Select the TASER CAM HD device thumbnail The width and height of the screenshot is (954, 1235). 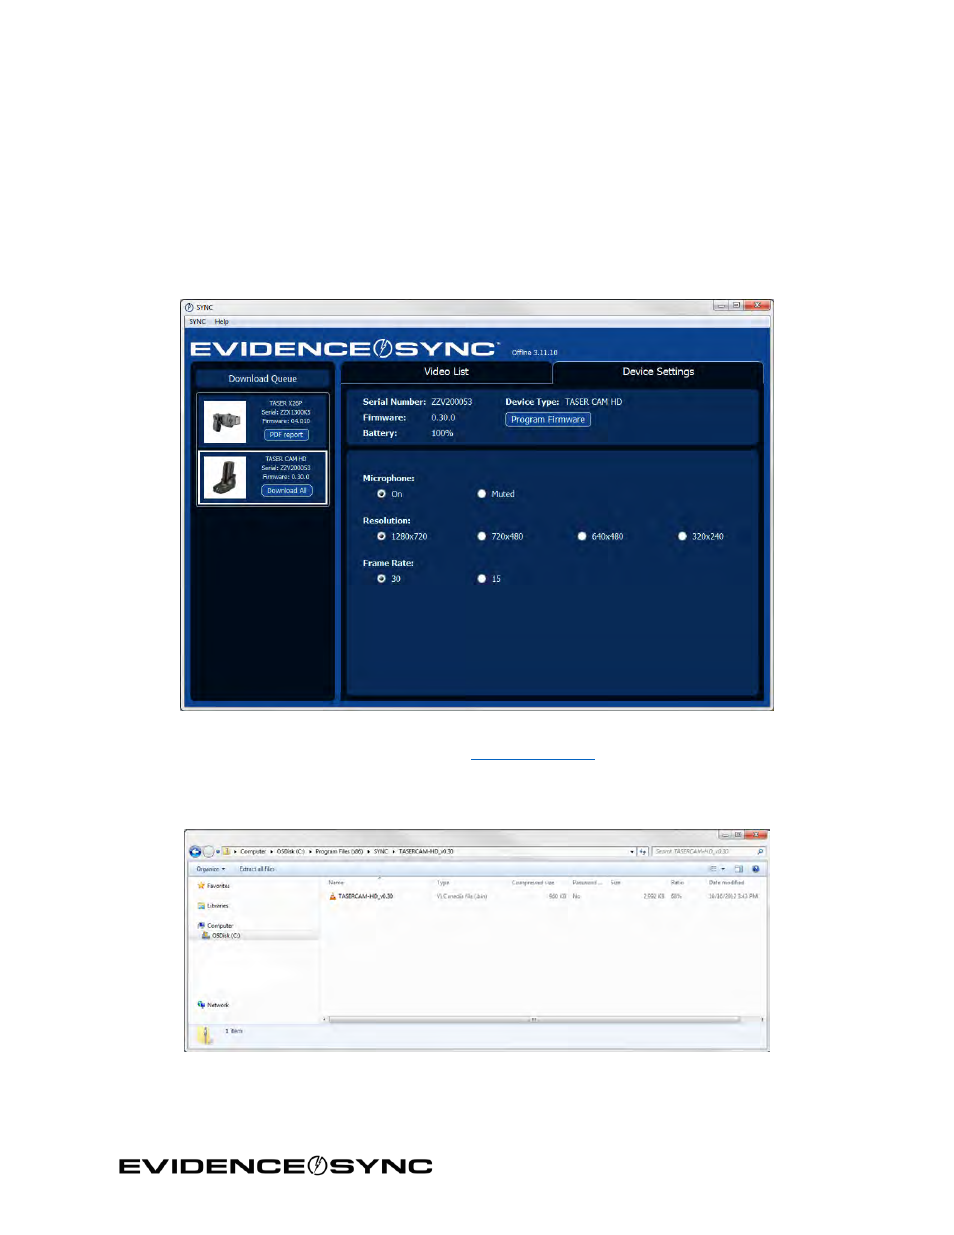point(225,477)
